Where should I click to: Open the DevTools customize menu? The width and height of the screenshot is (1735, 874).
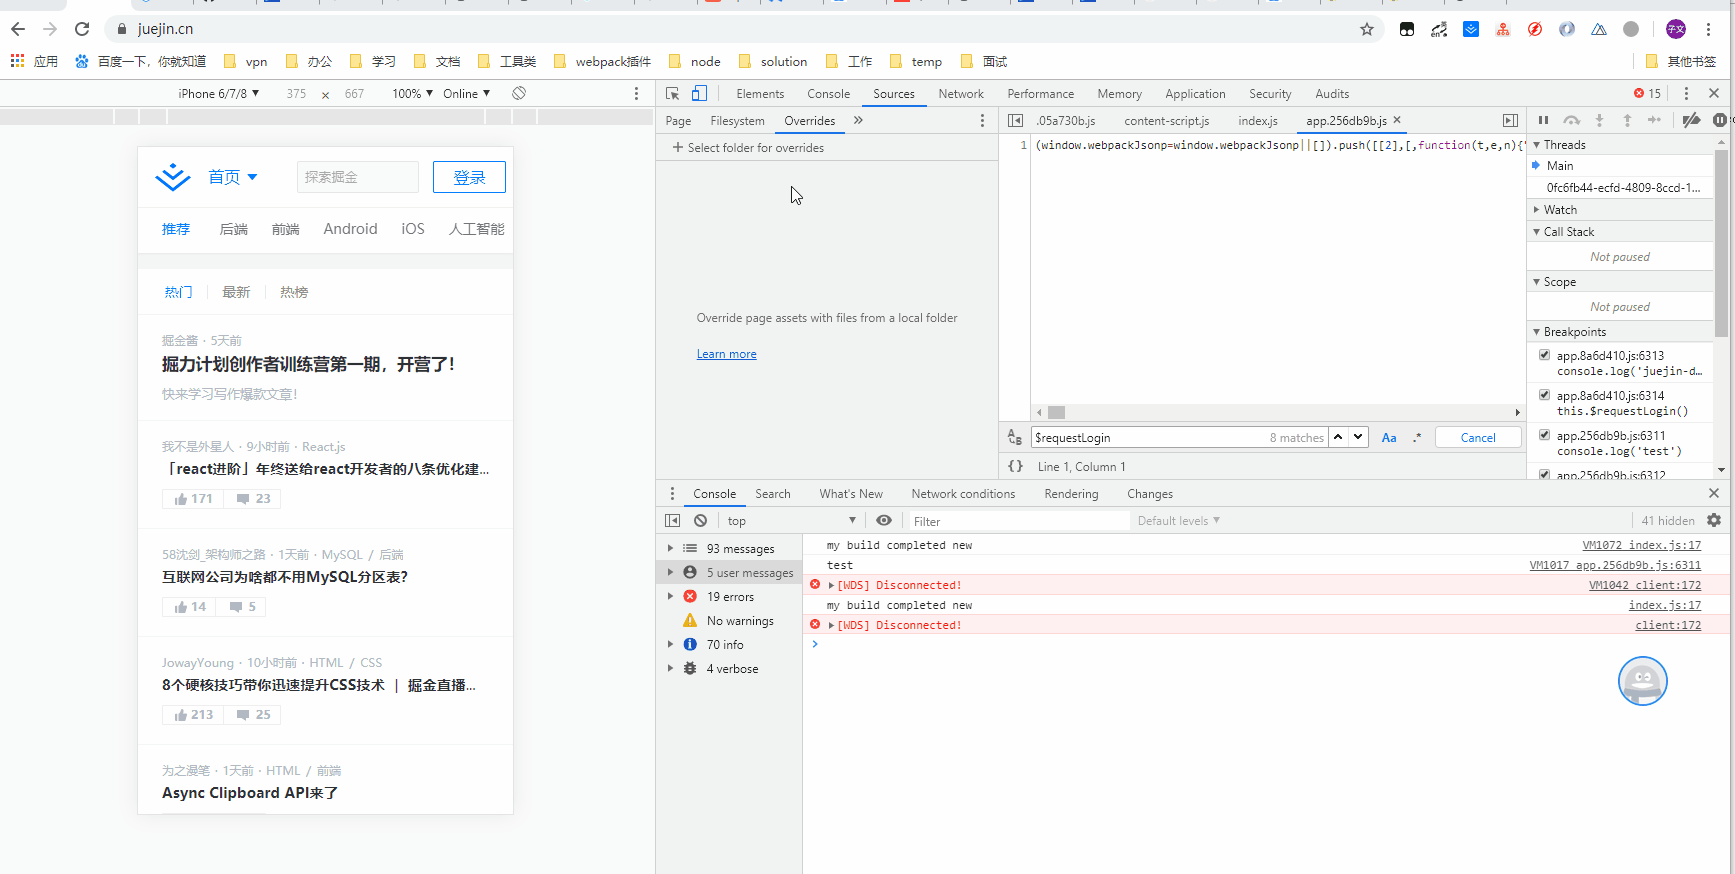point(1686,93)
